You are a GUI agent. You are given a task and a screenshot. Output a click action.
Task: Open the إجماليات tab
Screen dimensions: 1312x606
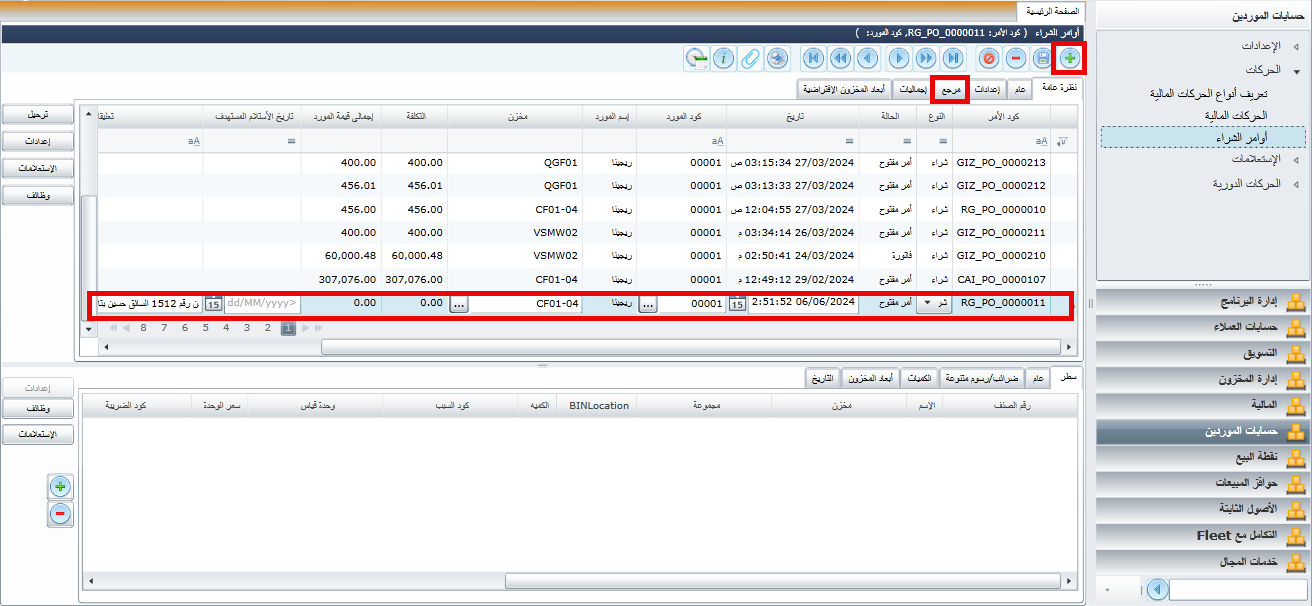912,90
